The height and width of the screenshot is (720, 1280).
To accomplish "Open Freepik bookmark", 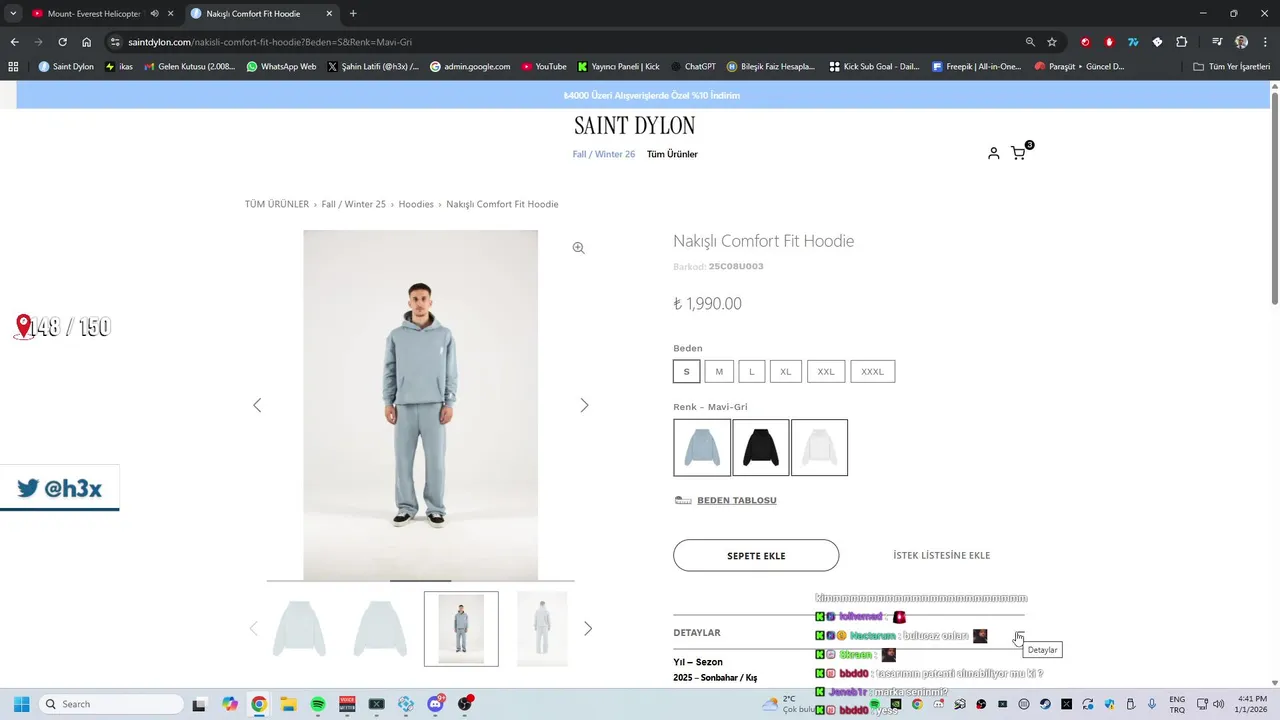I will [x=977, y=67].
